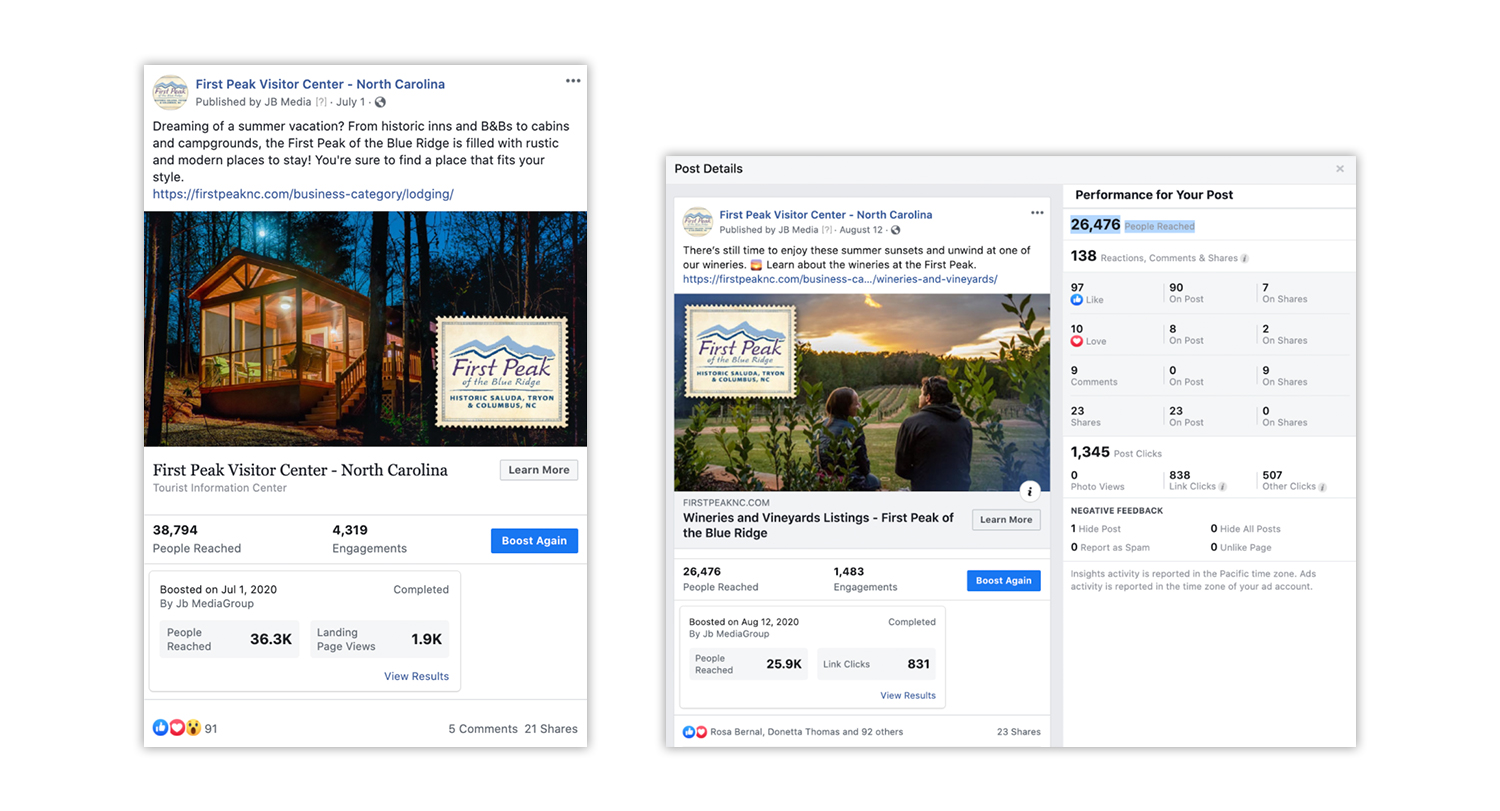The width and height of the screenshot is (1500, 811).
Task: Click the 38,794 People Reached stat
Action: coord(197,539)
